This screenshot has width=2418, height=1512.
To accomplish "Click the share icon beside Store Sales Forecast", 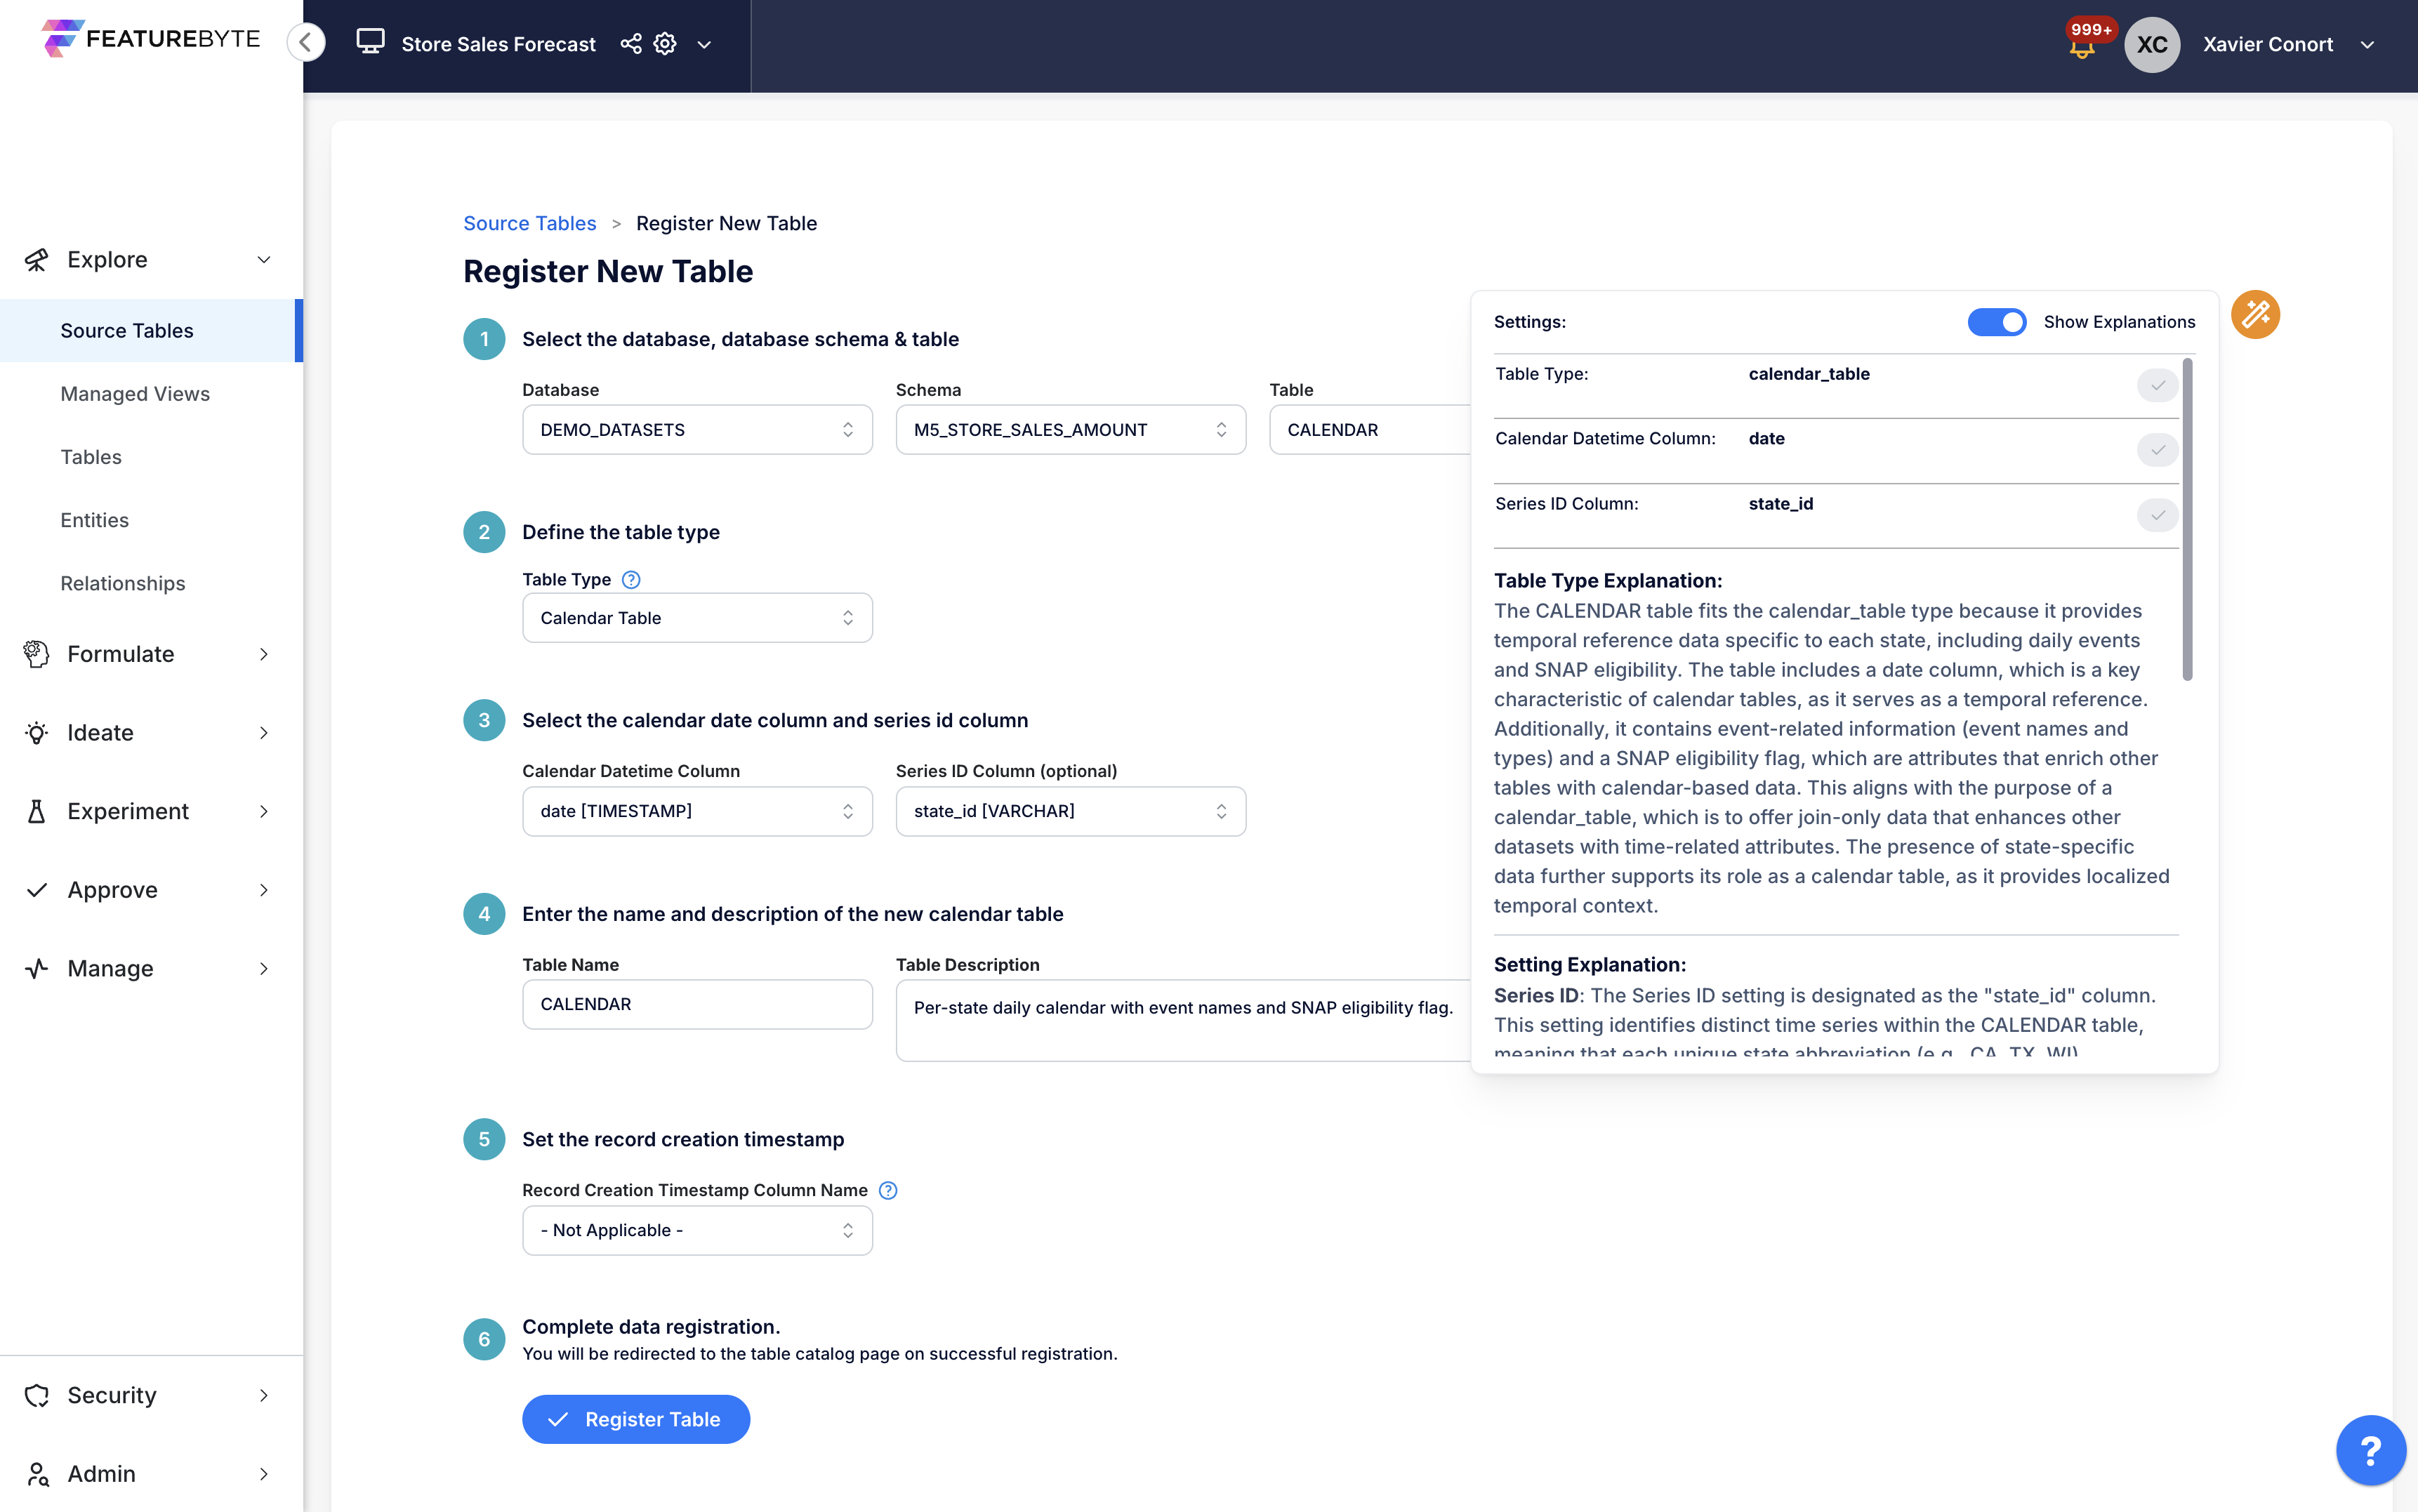I will coord(631,44).
